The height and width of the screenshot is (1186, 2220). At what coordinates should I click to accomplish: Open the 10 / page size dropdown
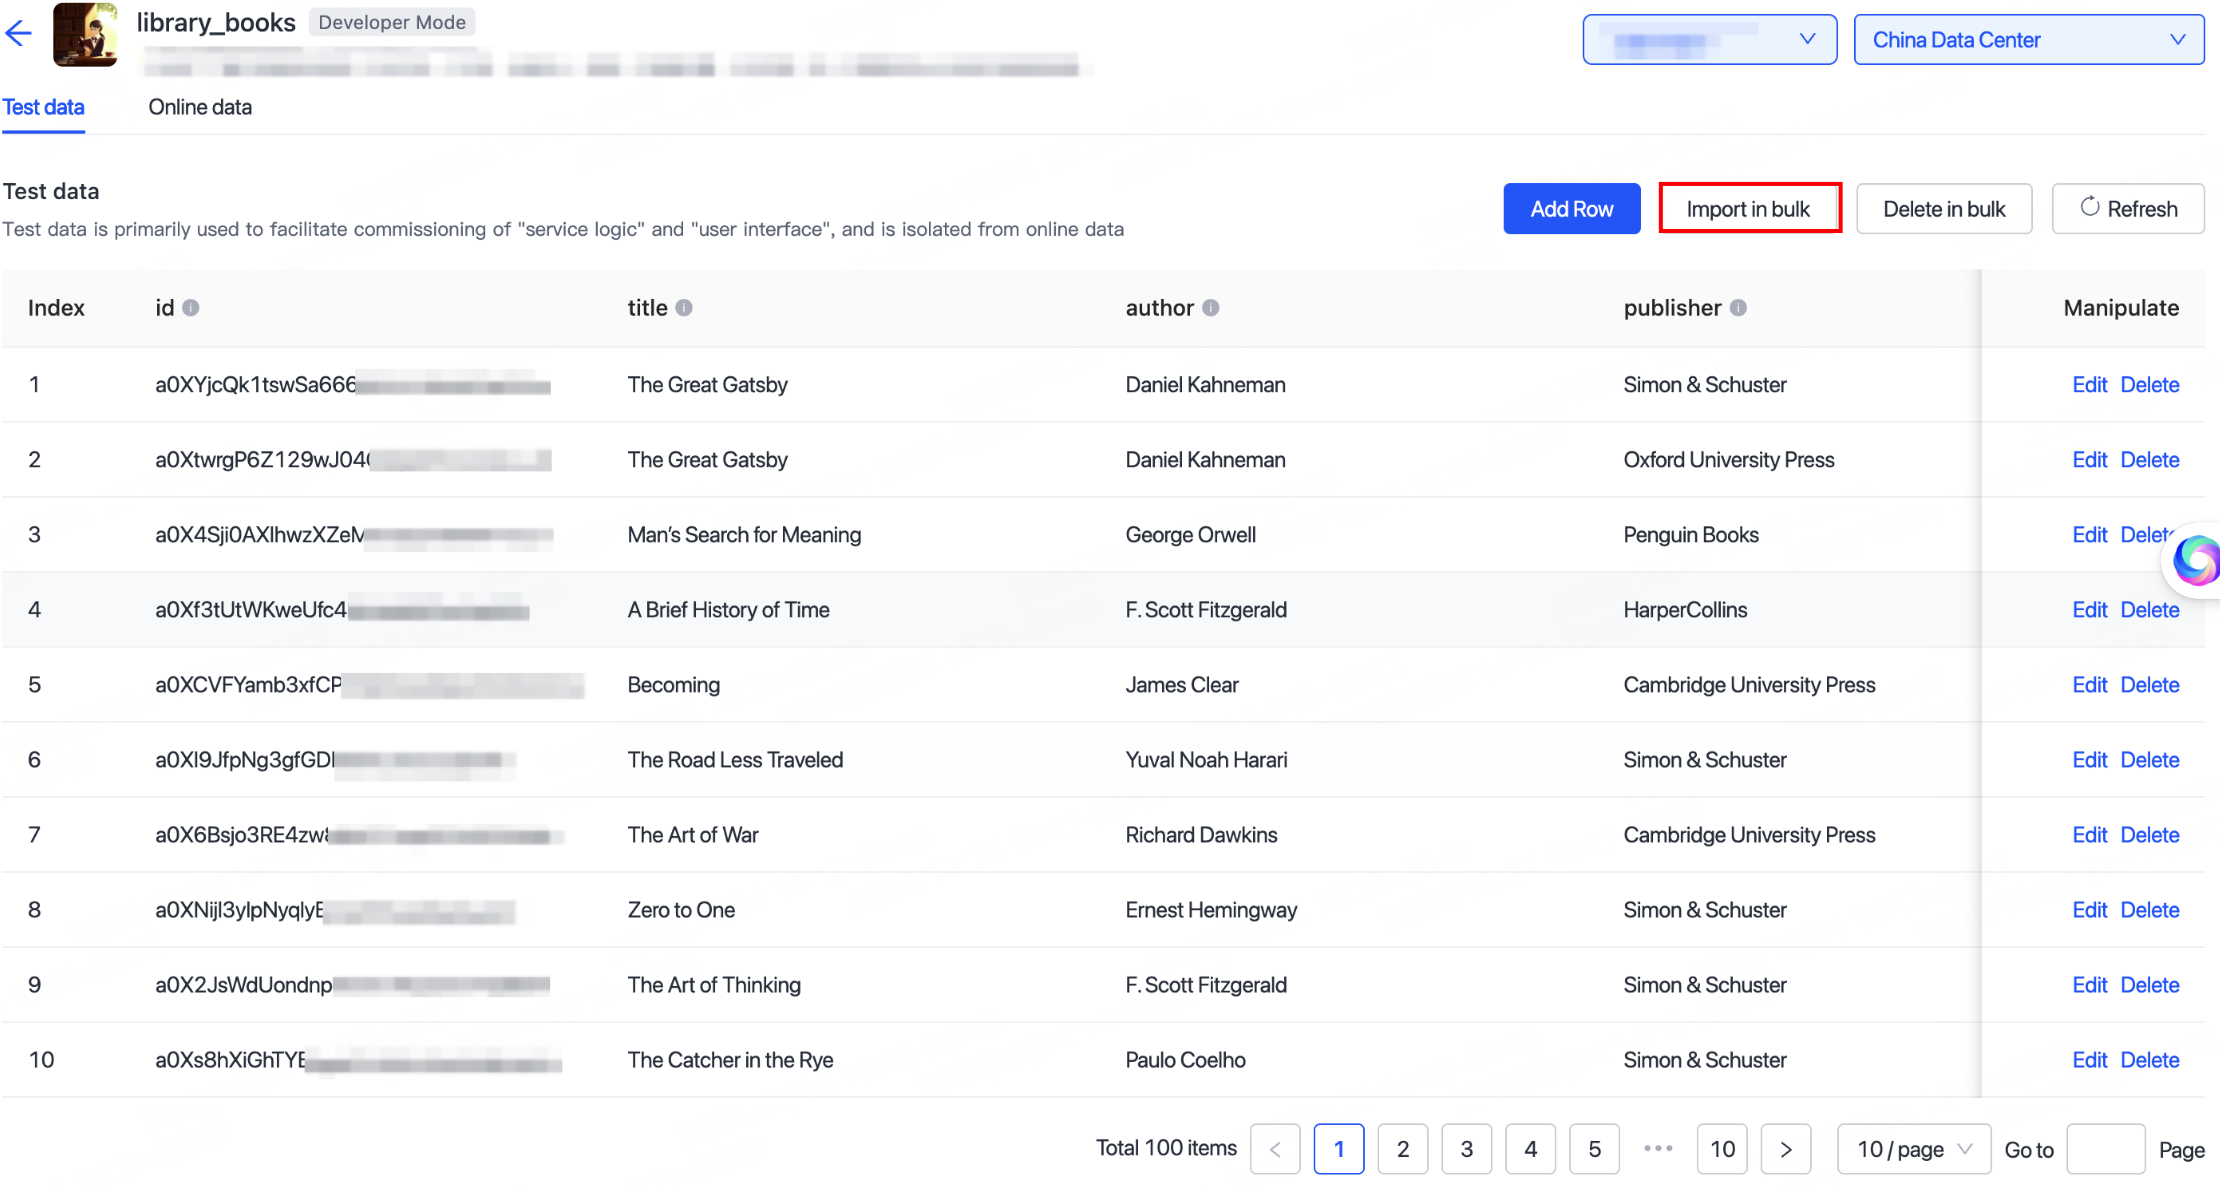click(1913, 1149)
